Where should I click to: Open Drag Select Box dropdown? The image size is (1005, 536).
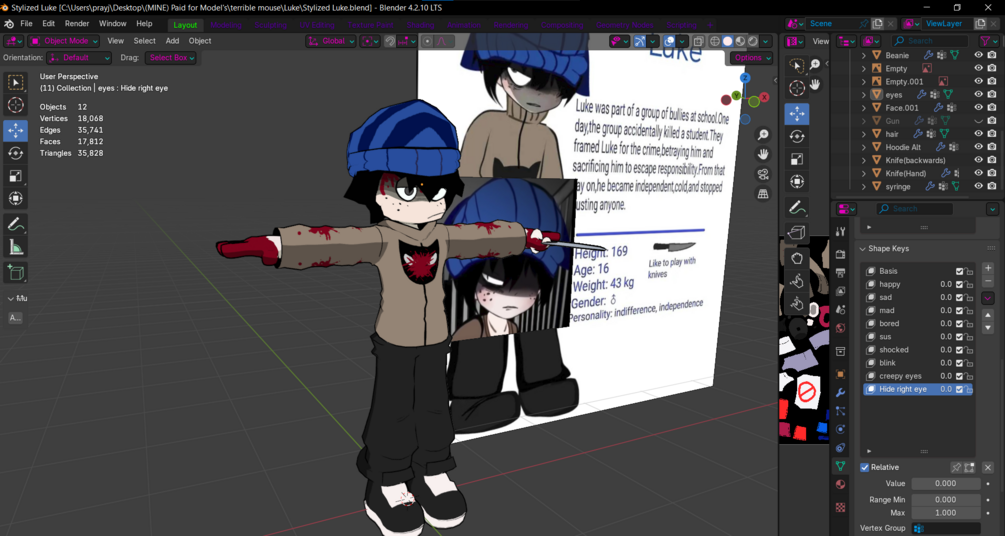pyautogui.click(x=170, y=58)
